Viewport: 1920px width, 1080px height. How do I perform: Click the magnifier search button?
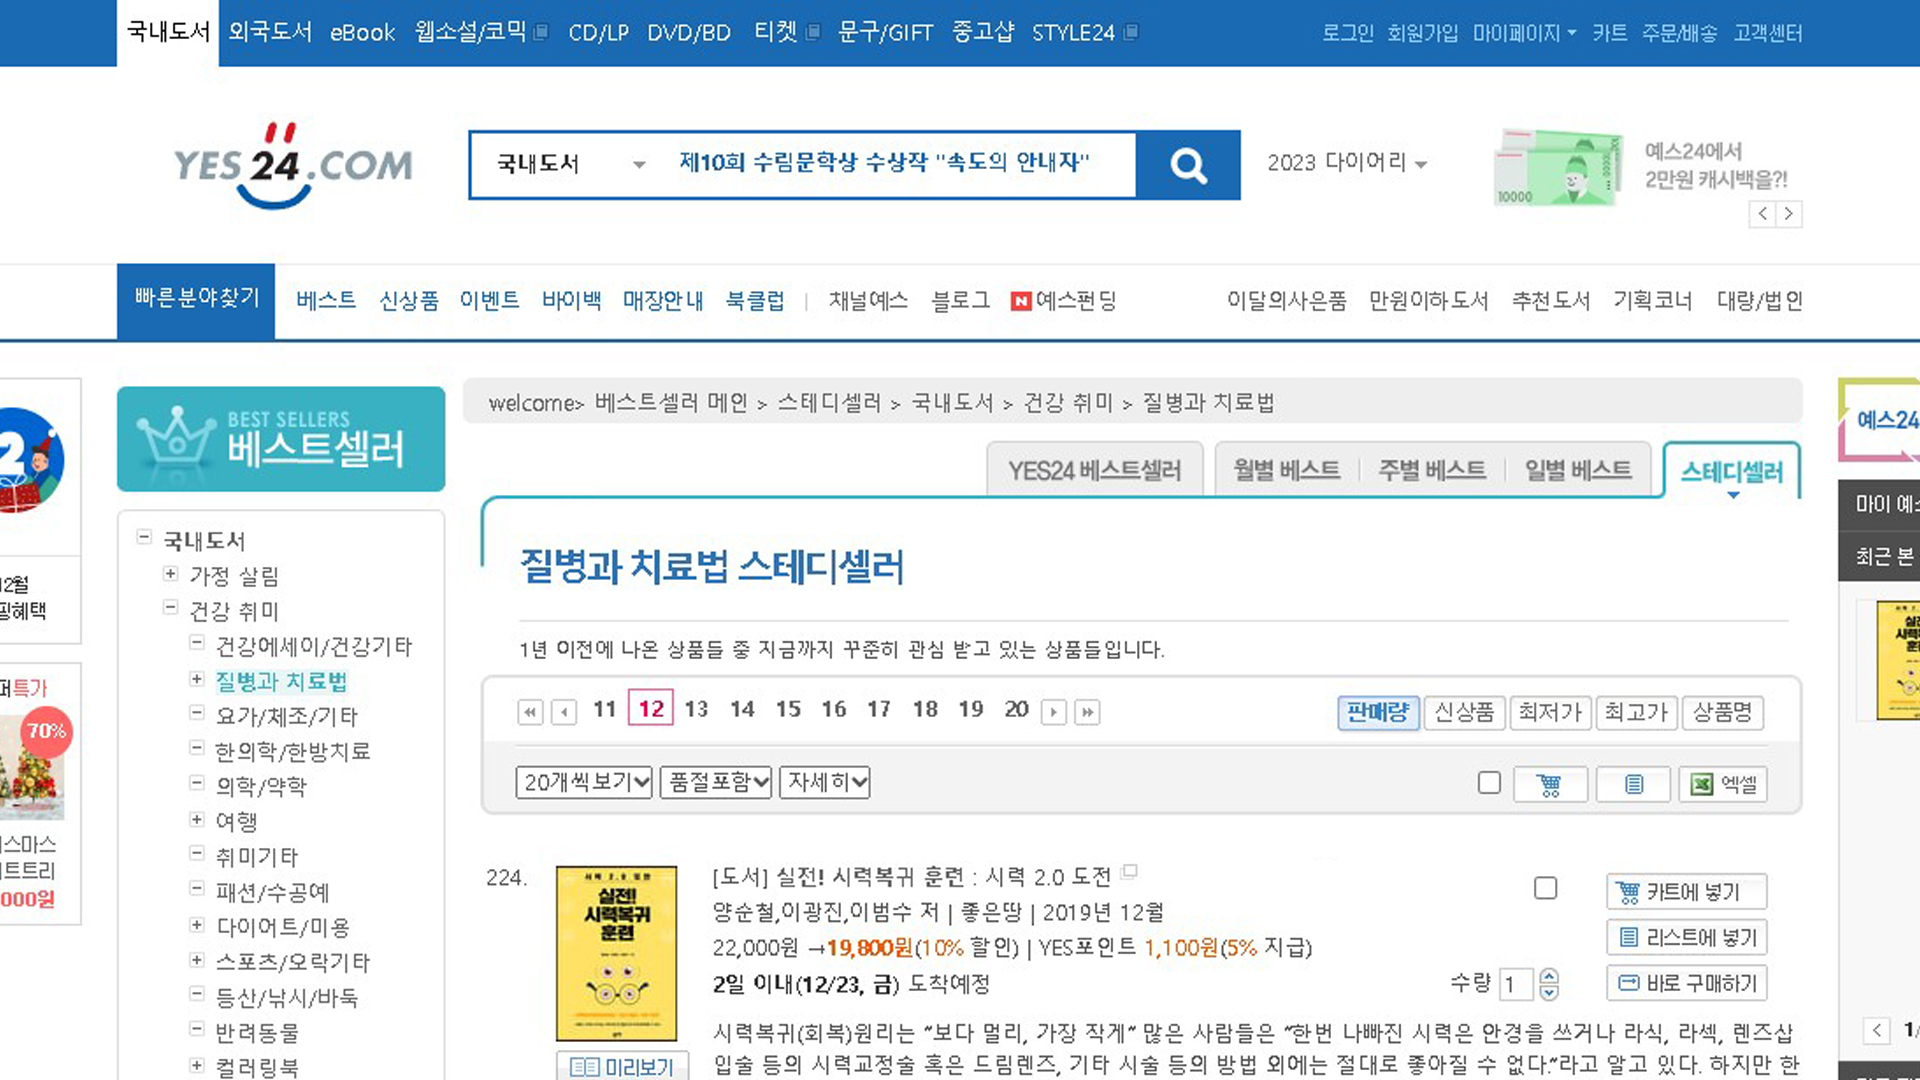(1188, 165)
